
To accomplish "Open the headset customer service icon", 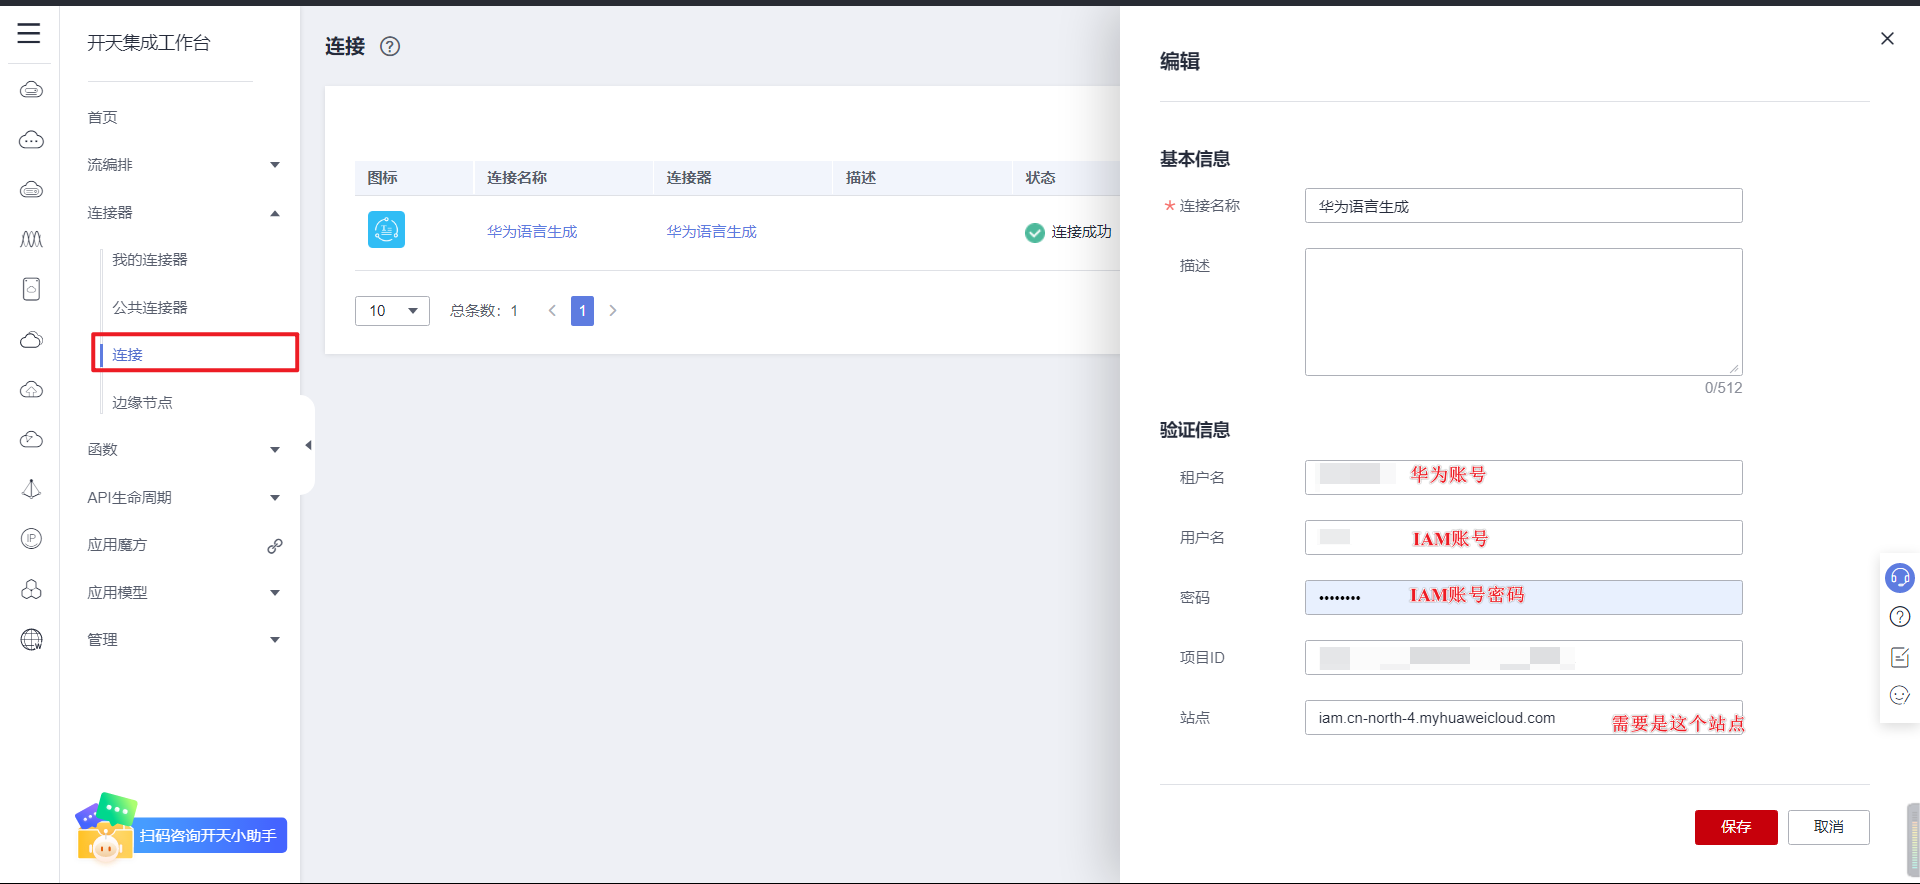I will [x=1899, y=577].
